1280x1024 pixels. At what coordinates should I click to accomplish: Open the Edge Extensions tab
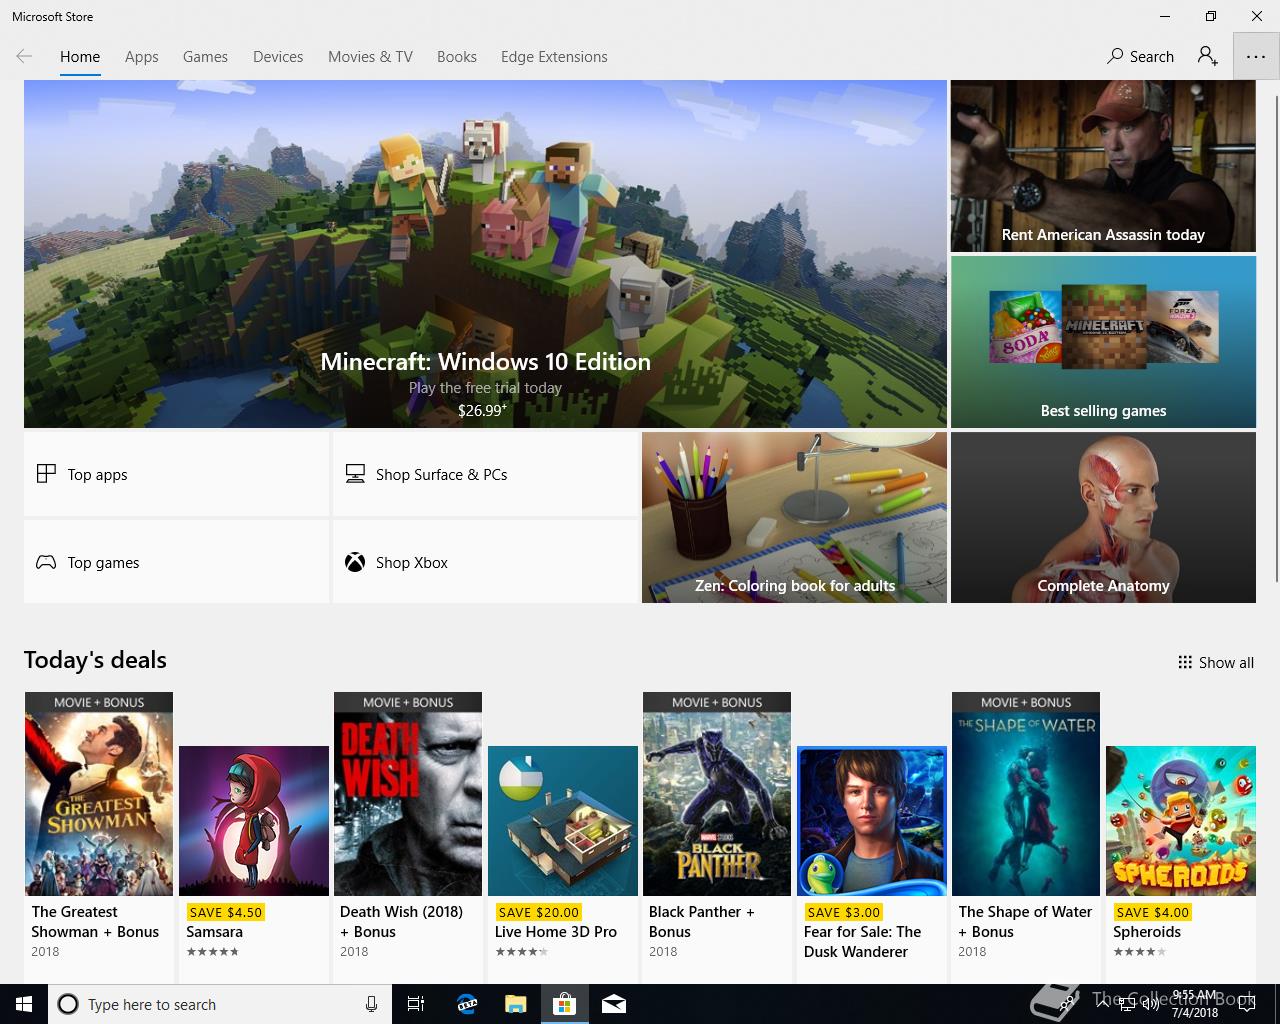(554, 57)
